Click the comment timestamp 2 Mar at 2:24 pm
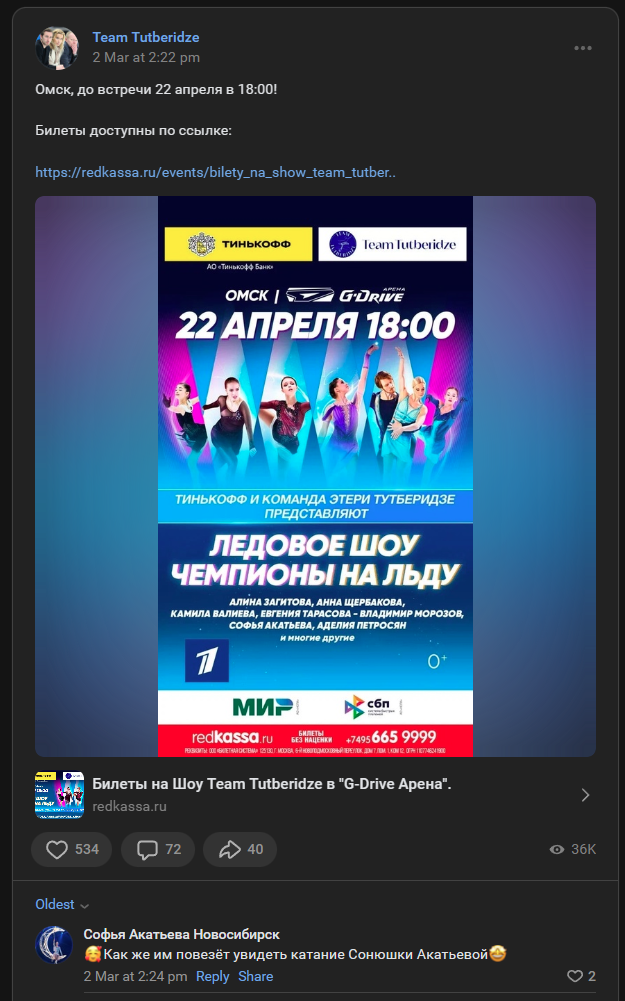Viewport: 625px width, 1001px height. point(135,976)
